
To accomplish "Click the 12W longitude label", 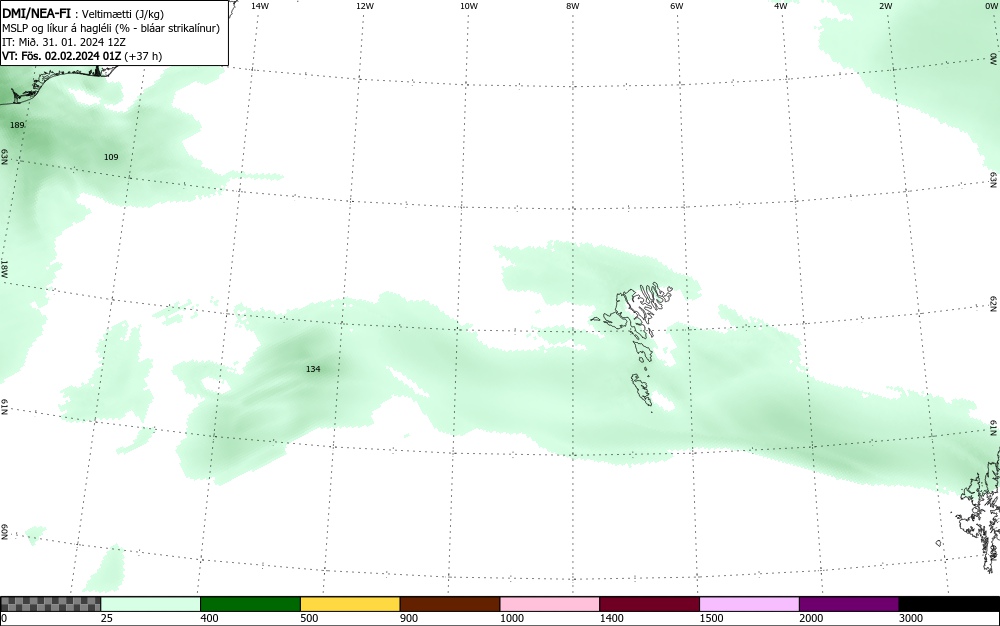I will pyautogui.click(x=365, y=6).
